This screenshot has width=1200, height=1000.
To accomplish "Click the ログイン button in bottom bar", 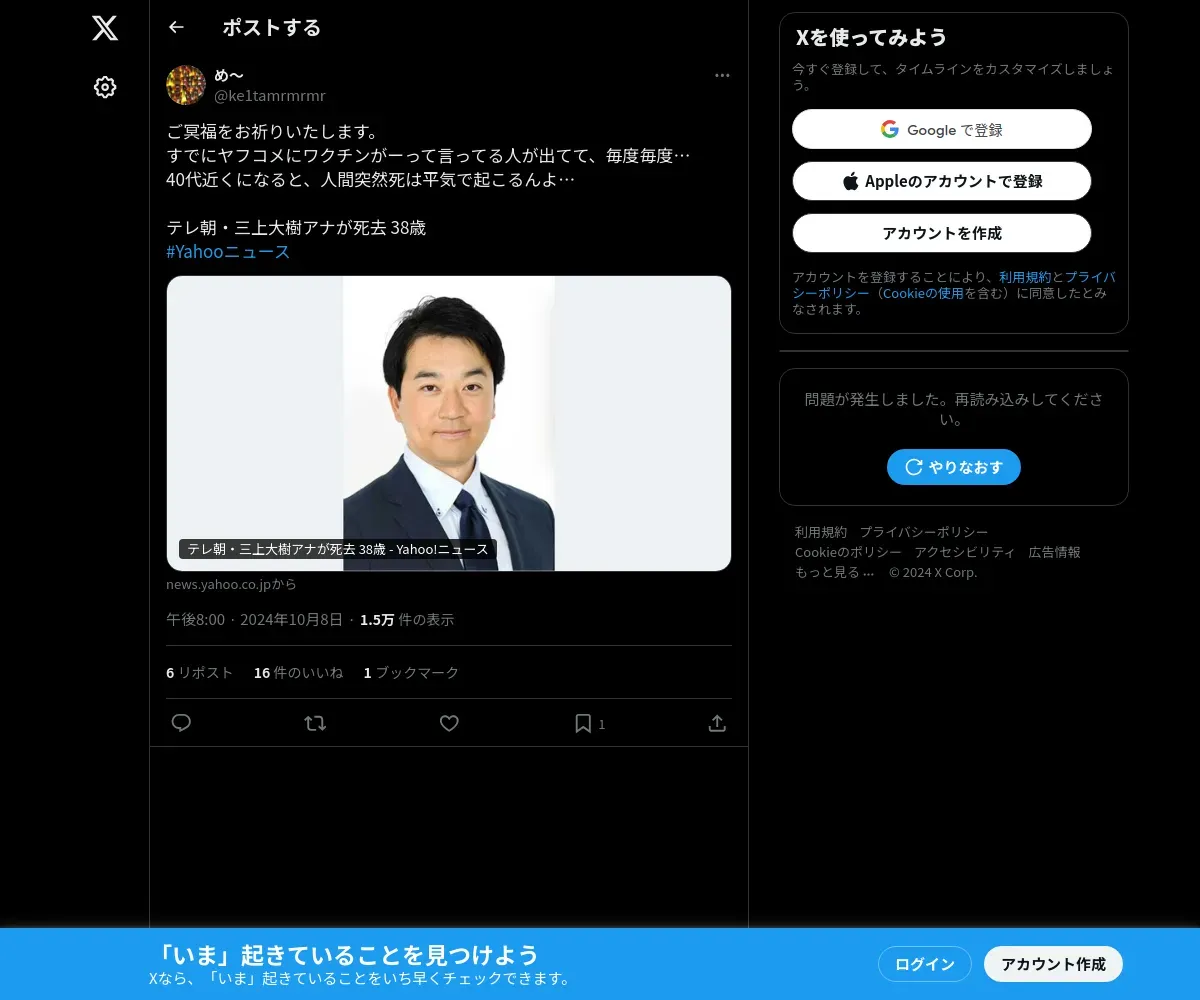I will [925, 964].
